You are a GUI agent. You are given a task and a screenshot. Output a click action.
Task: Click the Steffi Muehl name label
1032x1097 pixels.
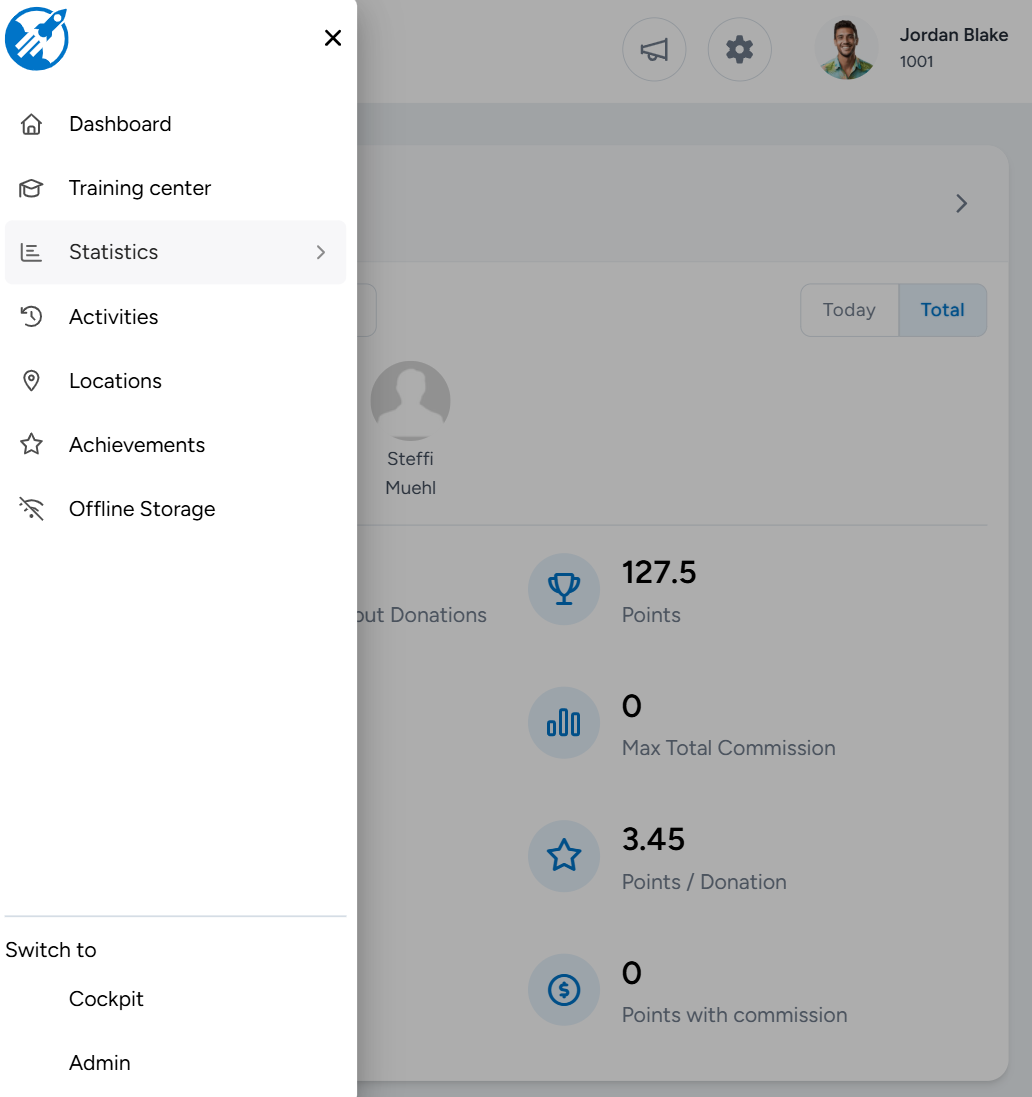411,473
